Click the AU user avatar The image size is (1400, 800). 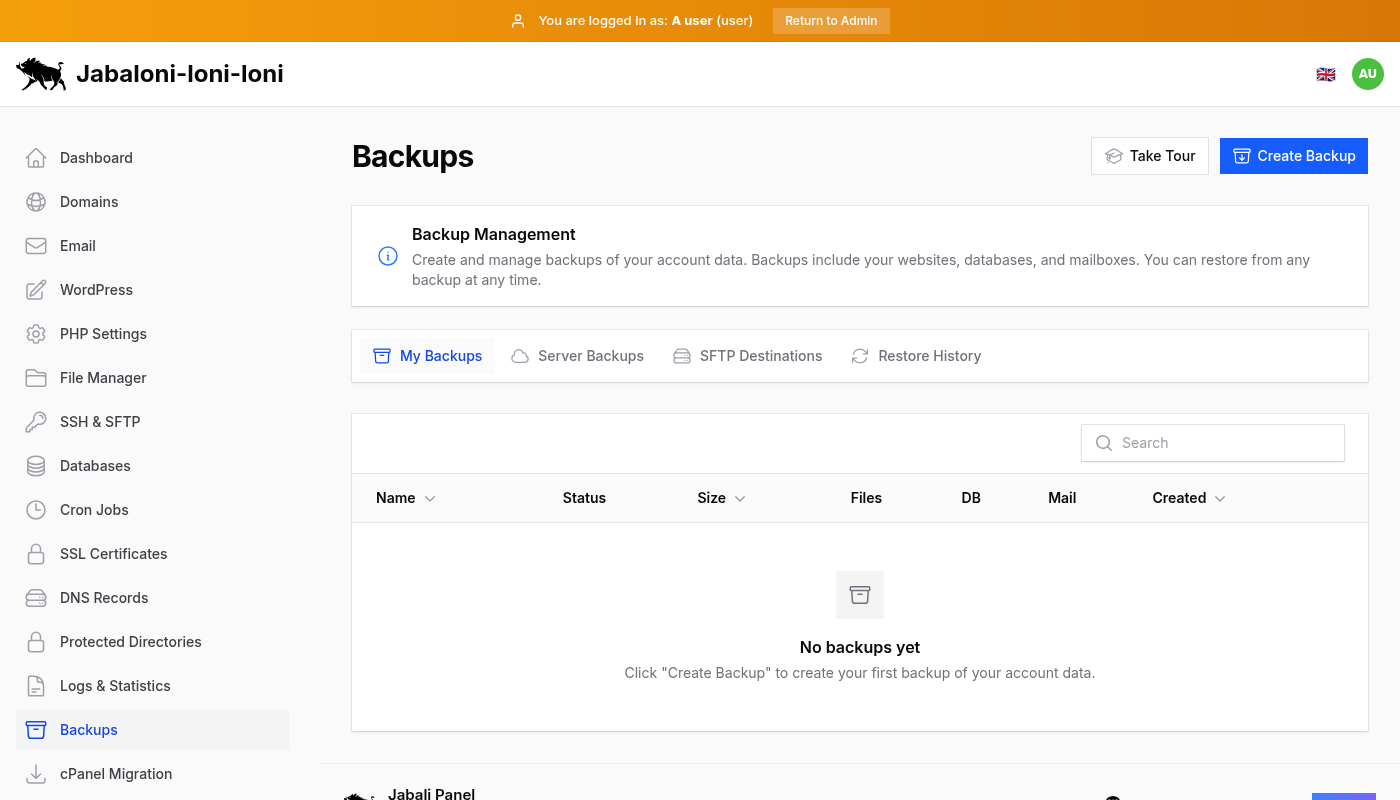point(1367,73)
